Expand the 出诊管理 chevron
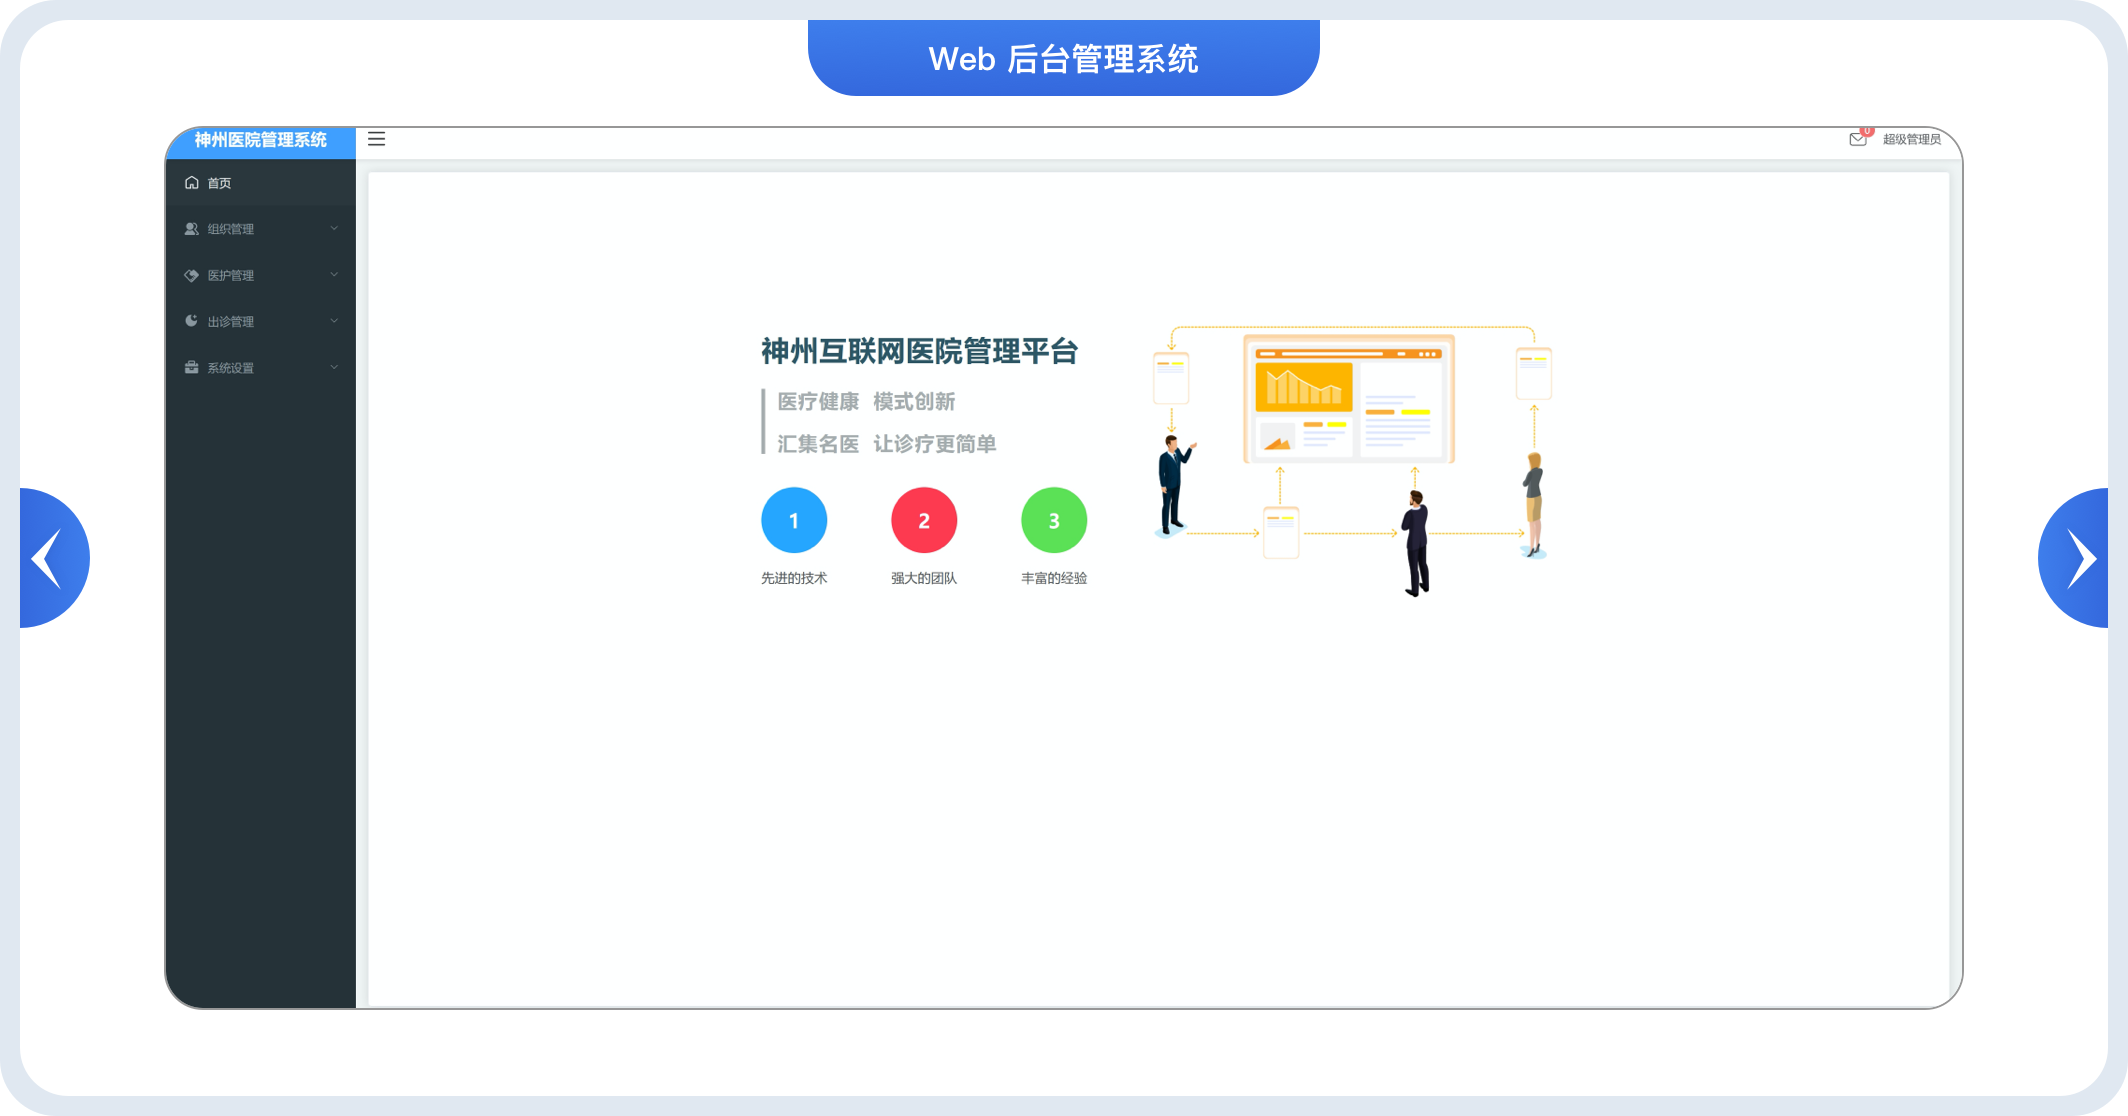2128x1116 pixels. (334, 321)
